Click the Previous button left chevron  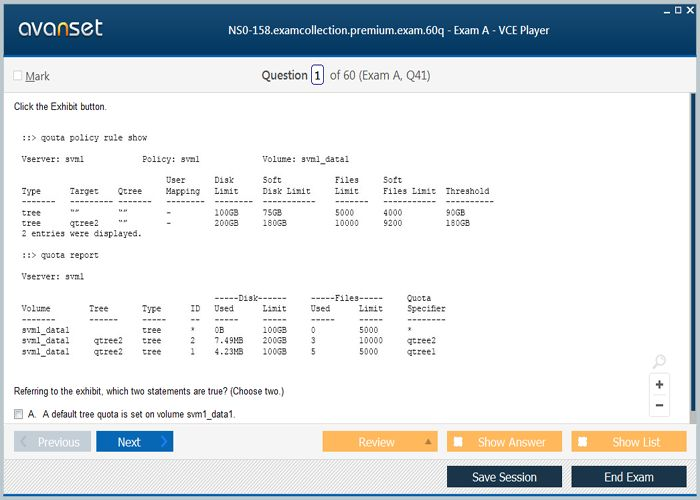24,442
